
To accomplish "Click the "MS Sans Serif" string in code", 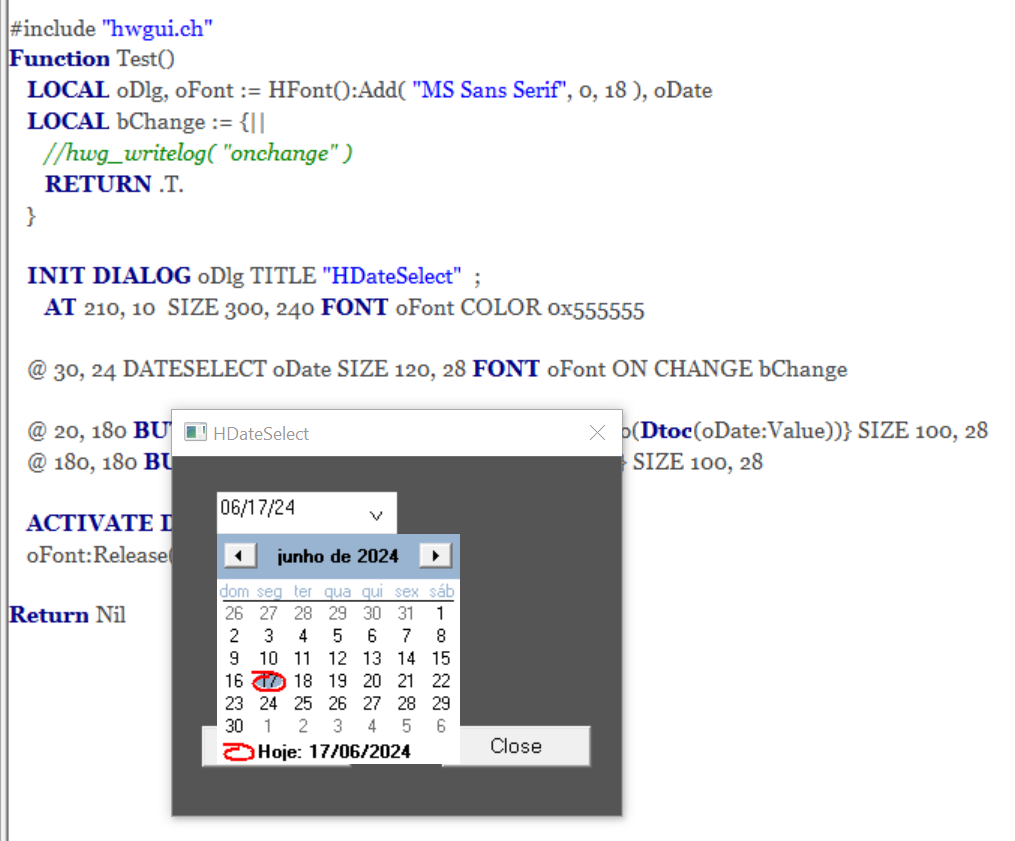I will (x=489, y=90).
